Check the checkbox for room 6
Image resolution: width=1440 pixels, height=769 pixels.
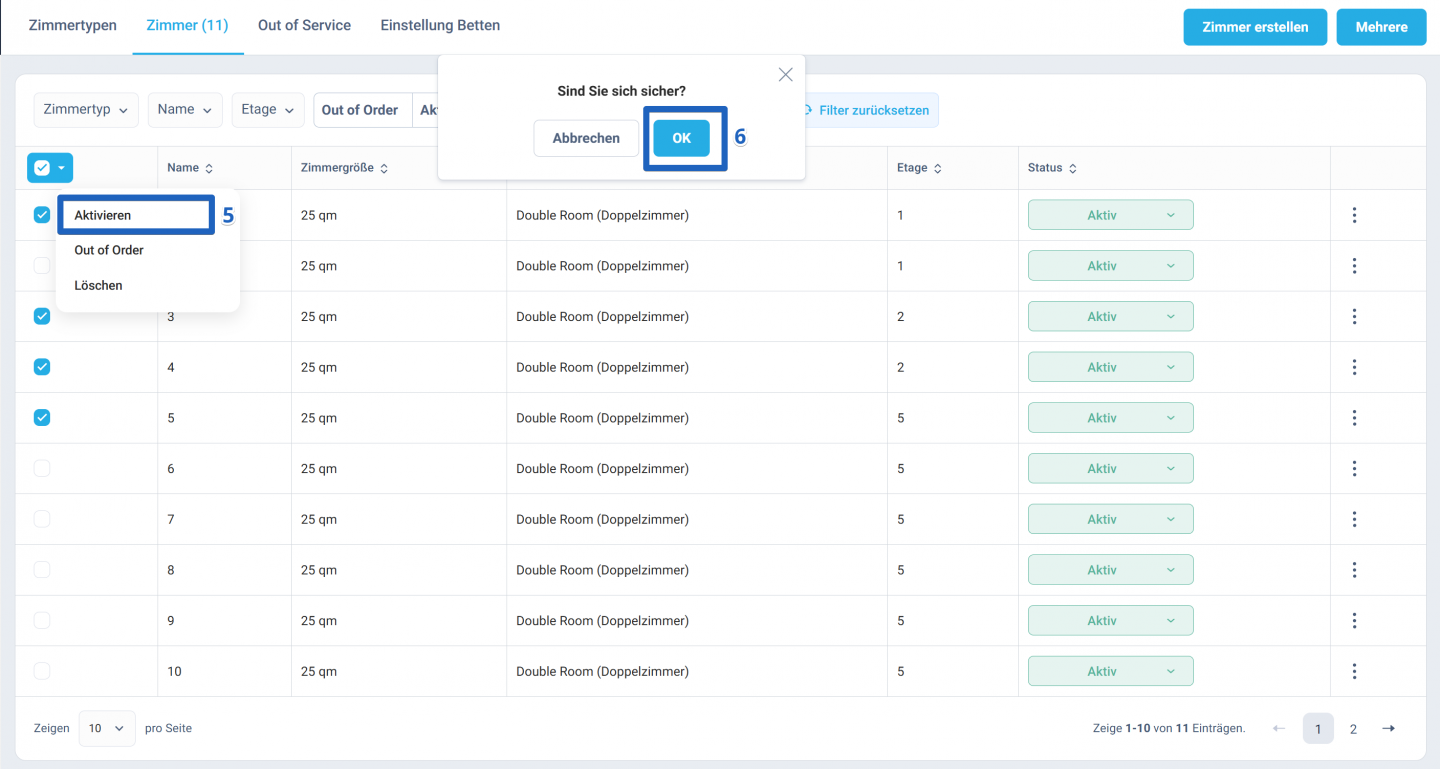point(42,468)
